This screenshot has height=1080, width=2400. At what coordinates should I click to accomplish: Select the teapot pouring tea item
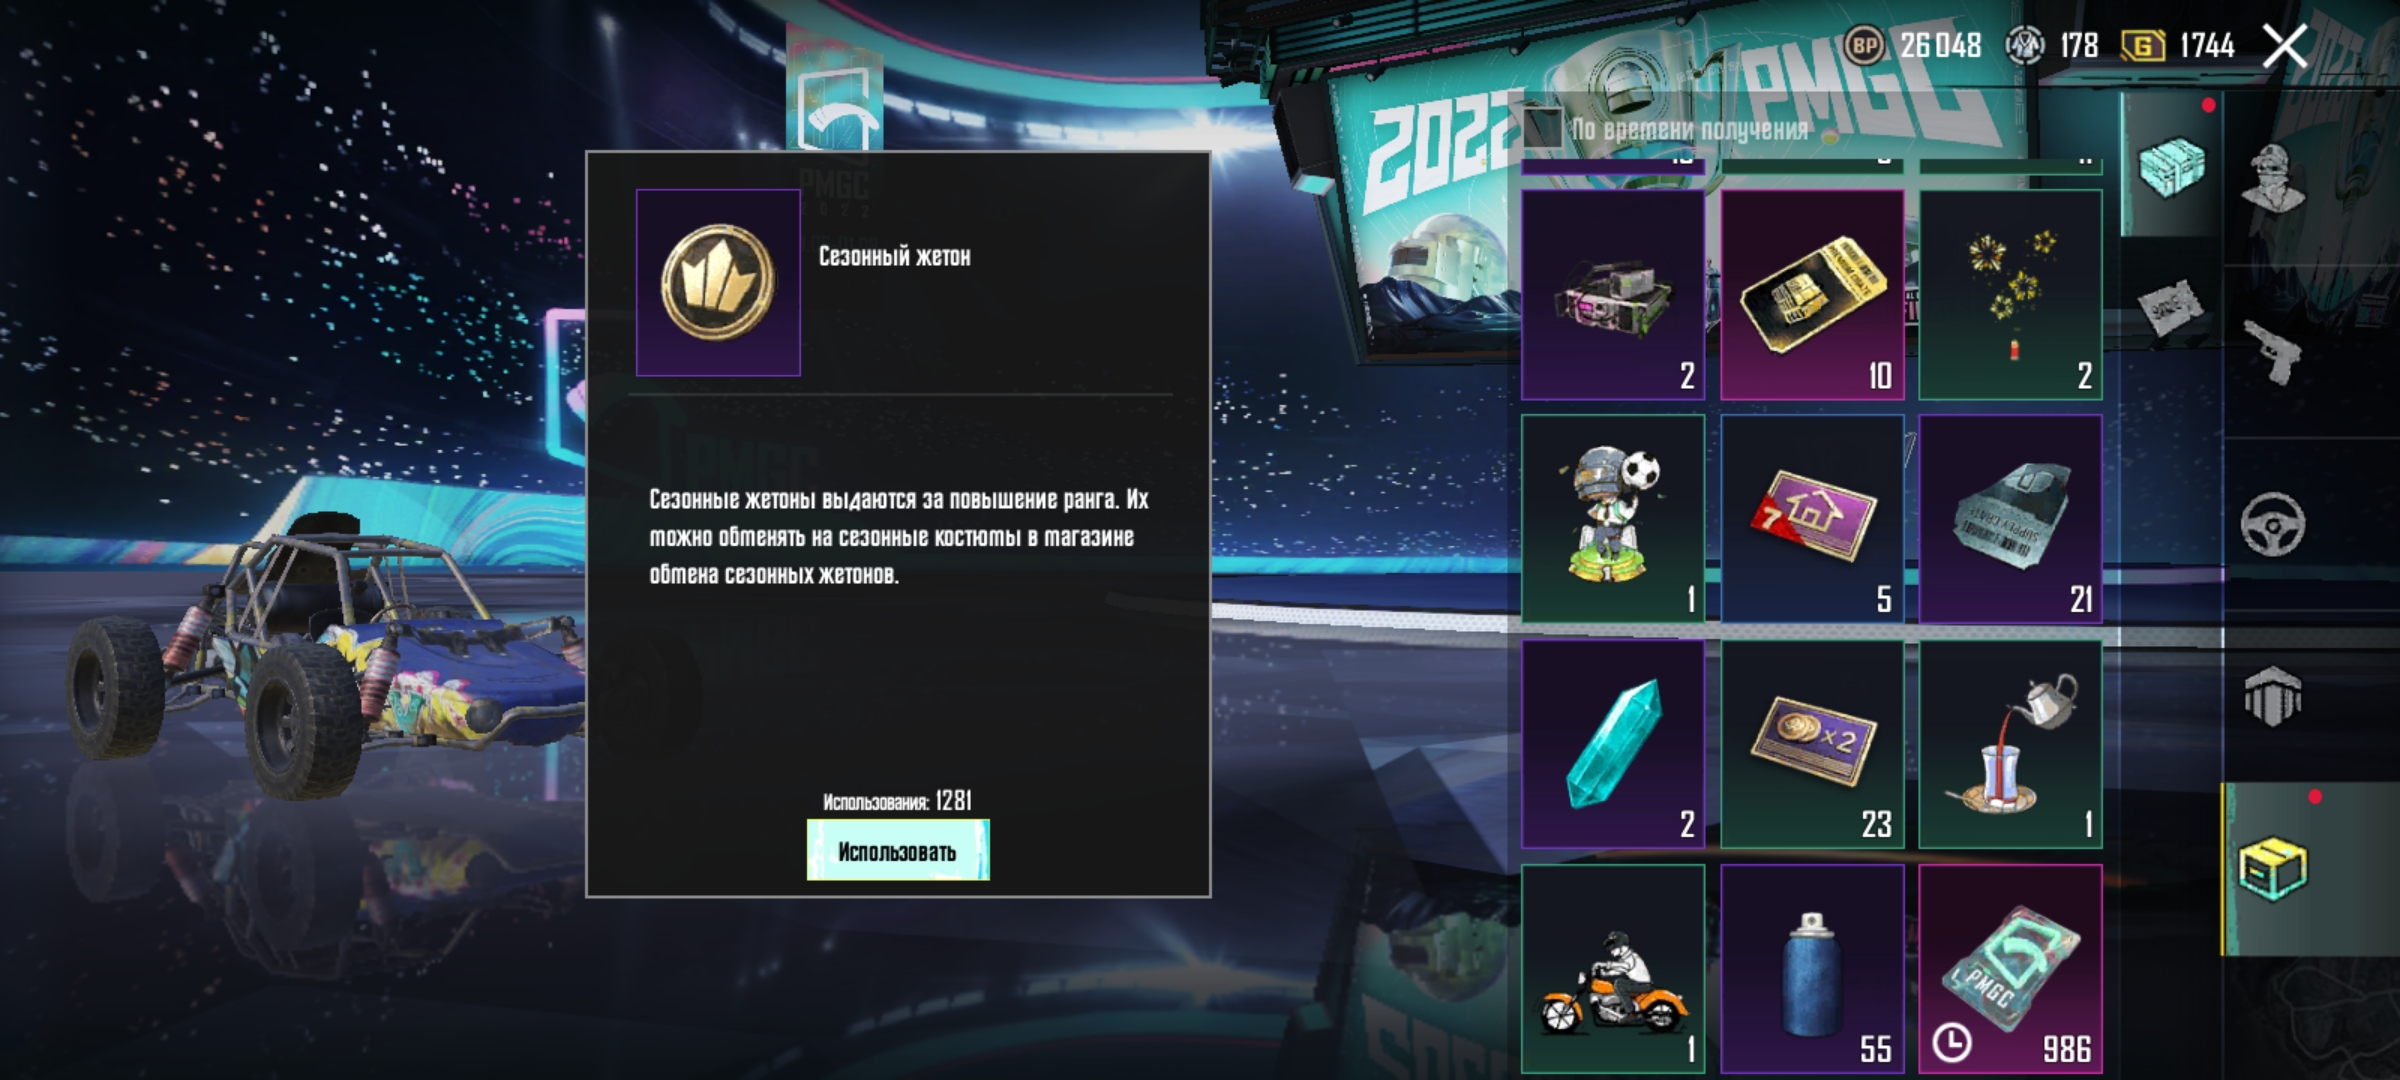[x=2010, y=744]
